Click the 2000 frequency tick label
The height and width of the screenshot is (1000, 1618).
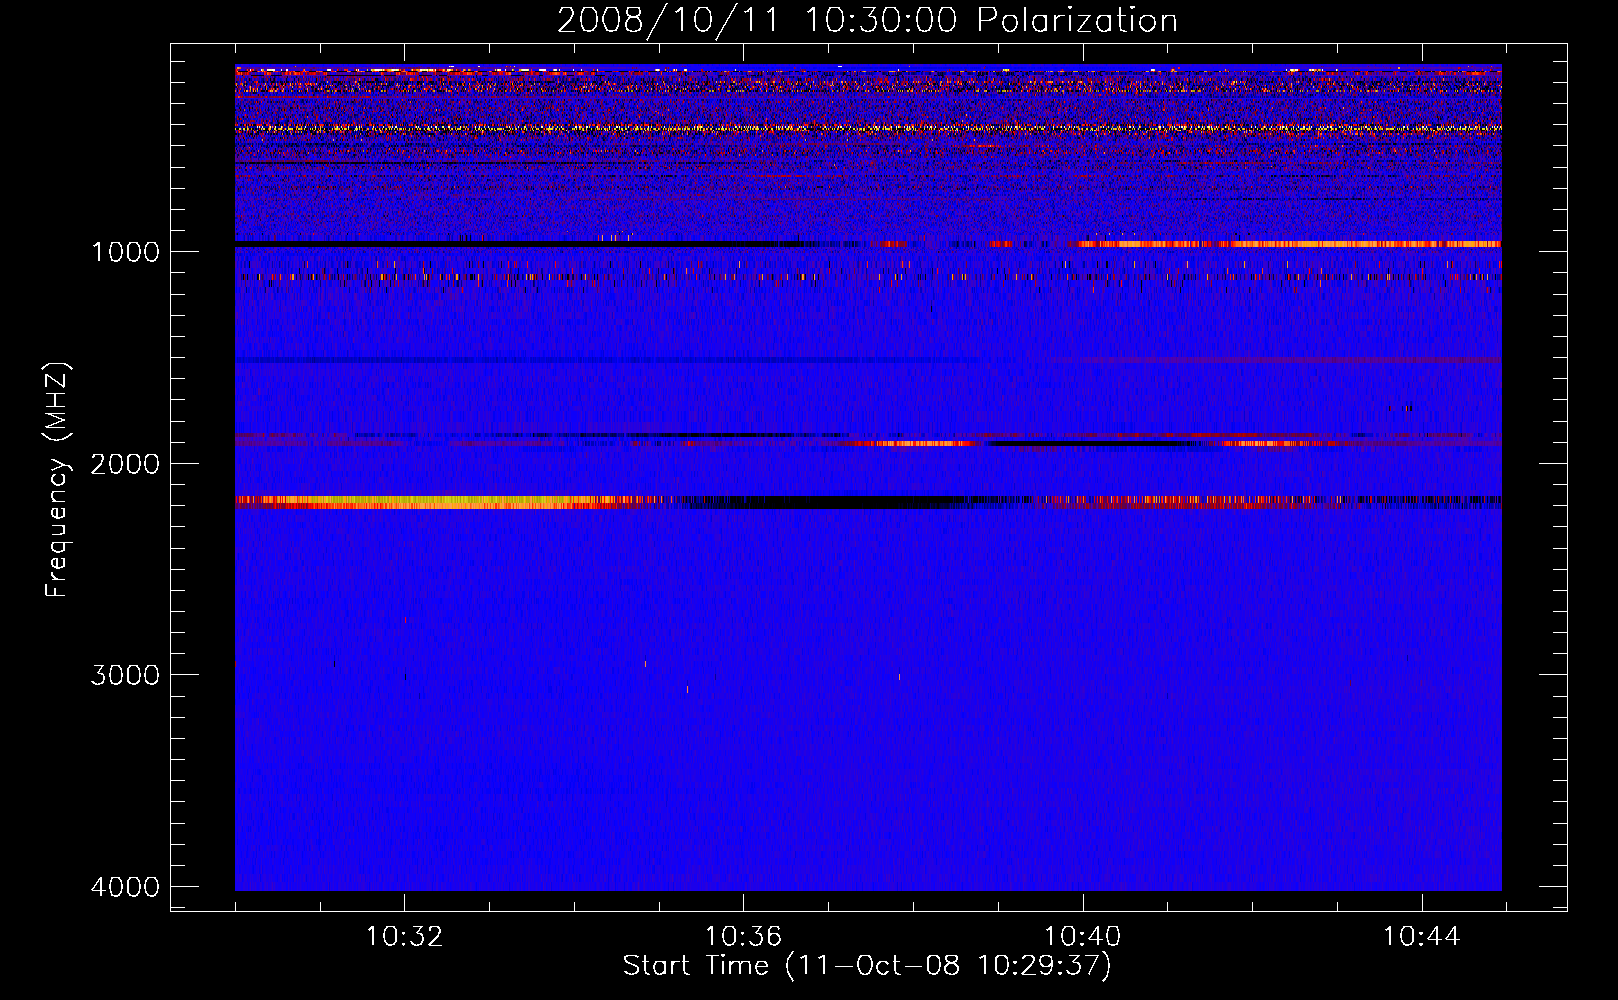click(125, 463)
